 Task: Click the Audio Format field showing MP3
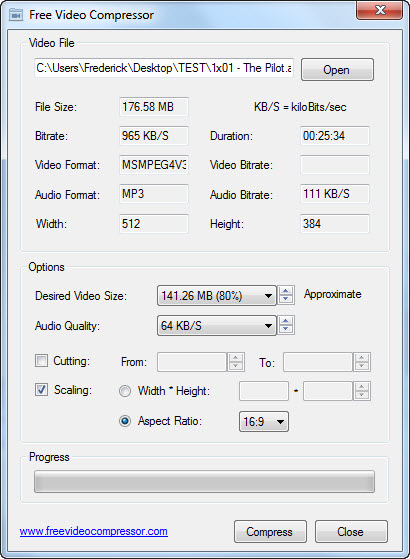154,194
